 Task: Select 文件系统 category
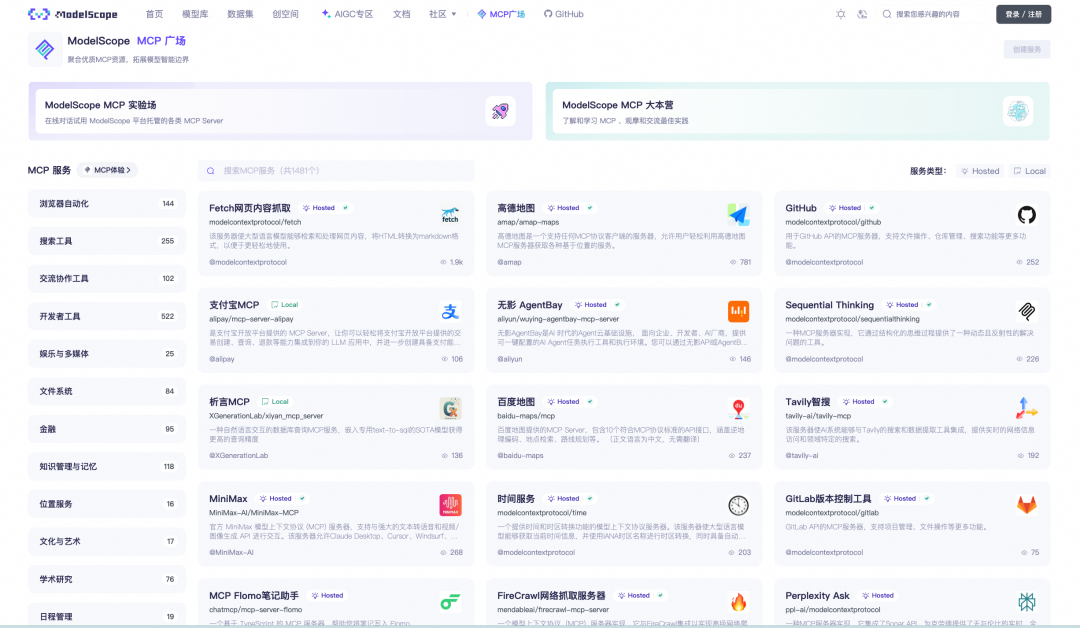click(107, 391)
